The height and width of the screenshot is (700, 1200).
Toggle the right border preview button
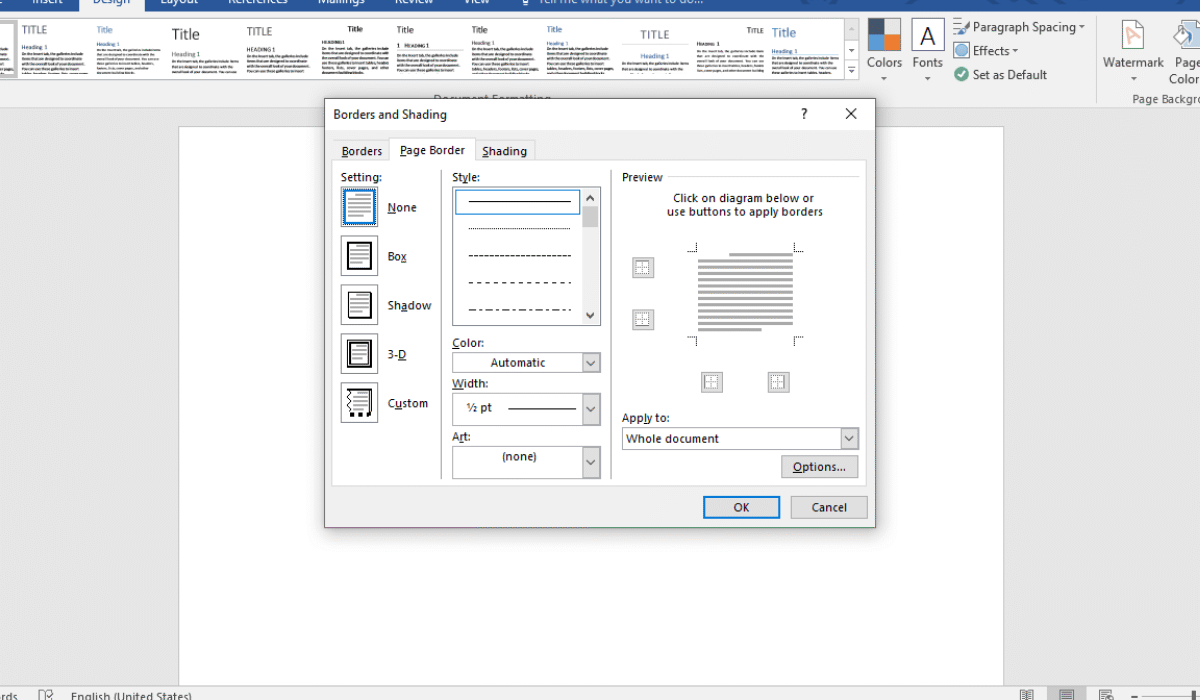(x=778, y=382)
